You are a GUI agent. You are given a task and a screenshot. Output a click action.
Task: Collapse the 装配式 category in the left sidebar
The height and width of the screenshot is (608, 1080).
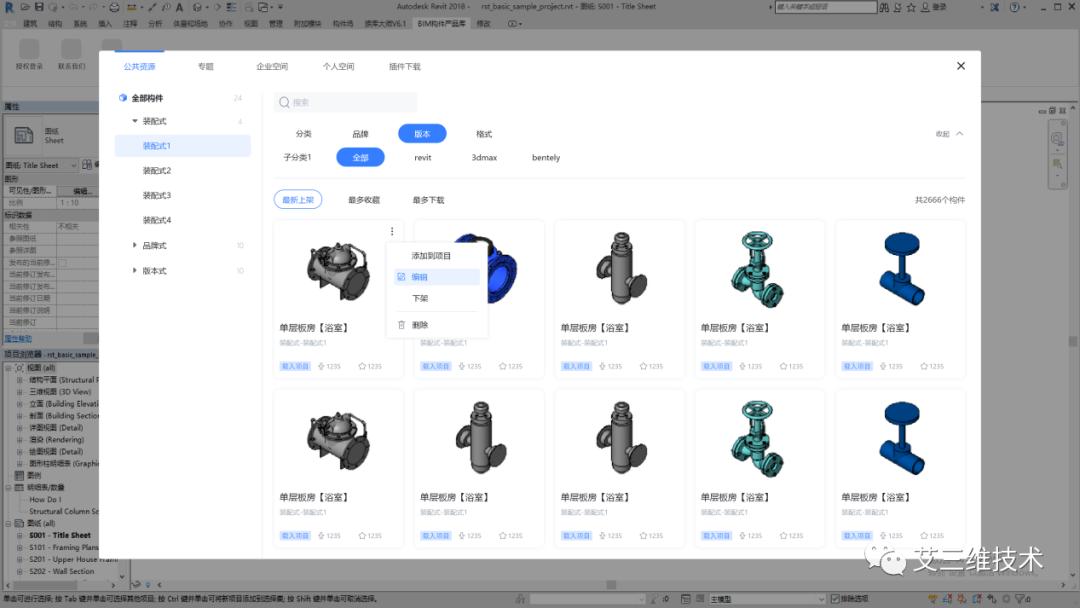(x=135, y=123)
